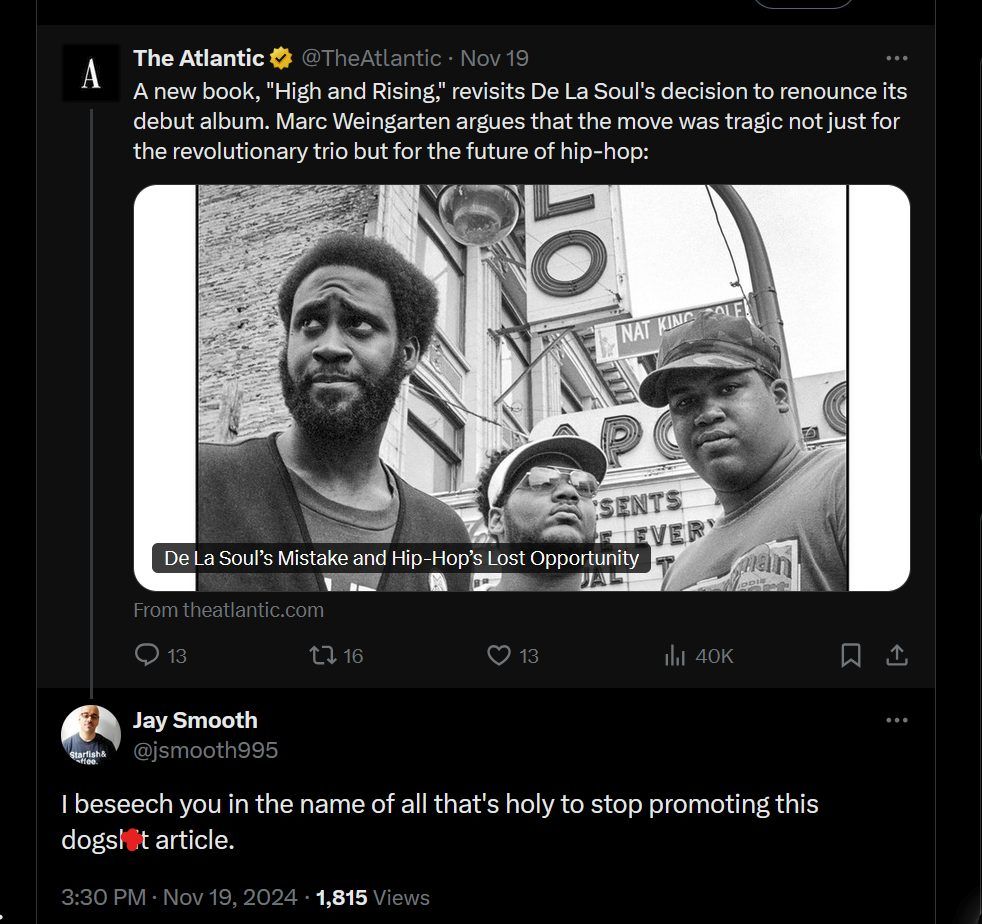Bookmark The Atlantic's tweet
Screen dimensions: 982x924
pyautogui.click(x=849, y=655)
